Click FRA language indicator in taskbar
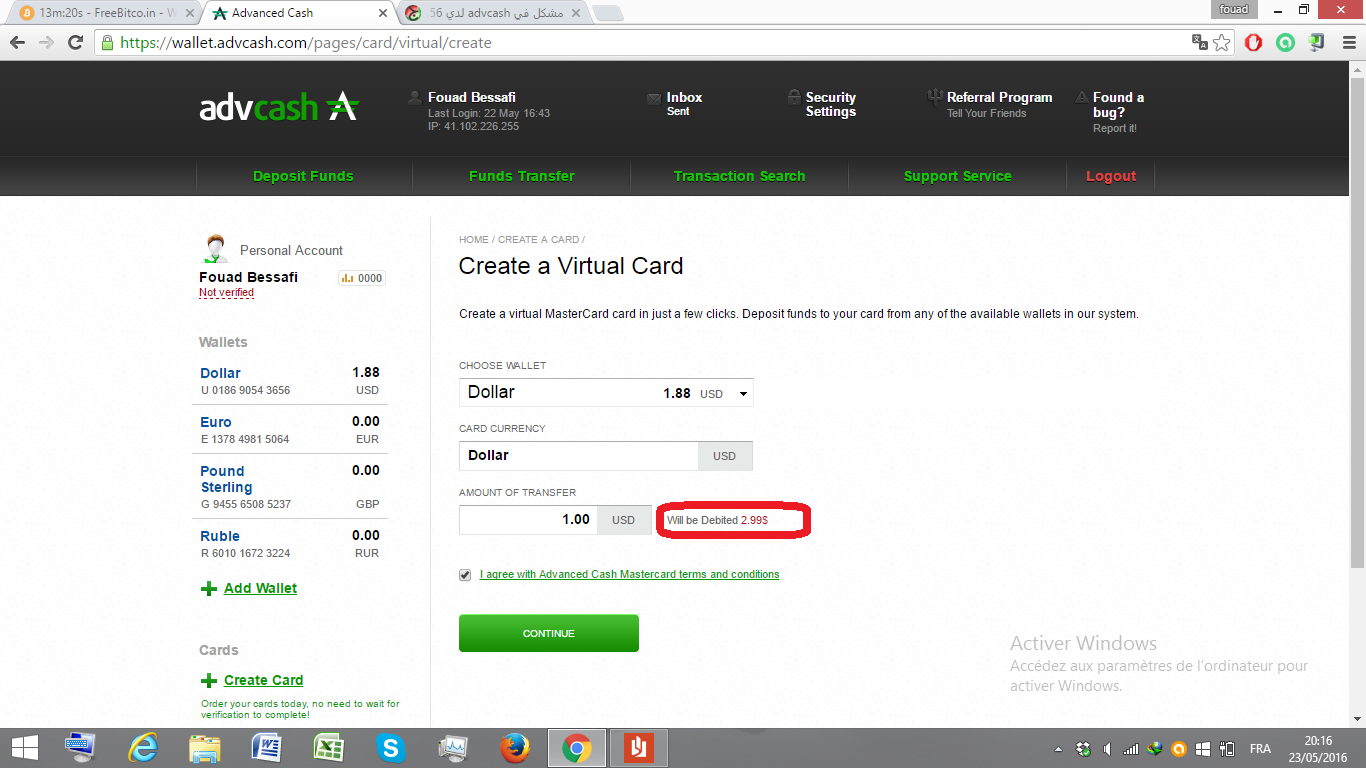The height and width of the screenshot is (768, 1366). 1260,749
